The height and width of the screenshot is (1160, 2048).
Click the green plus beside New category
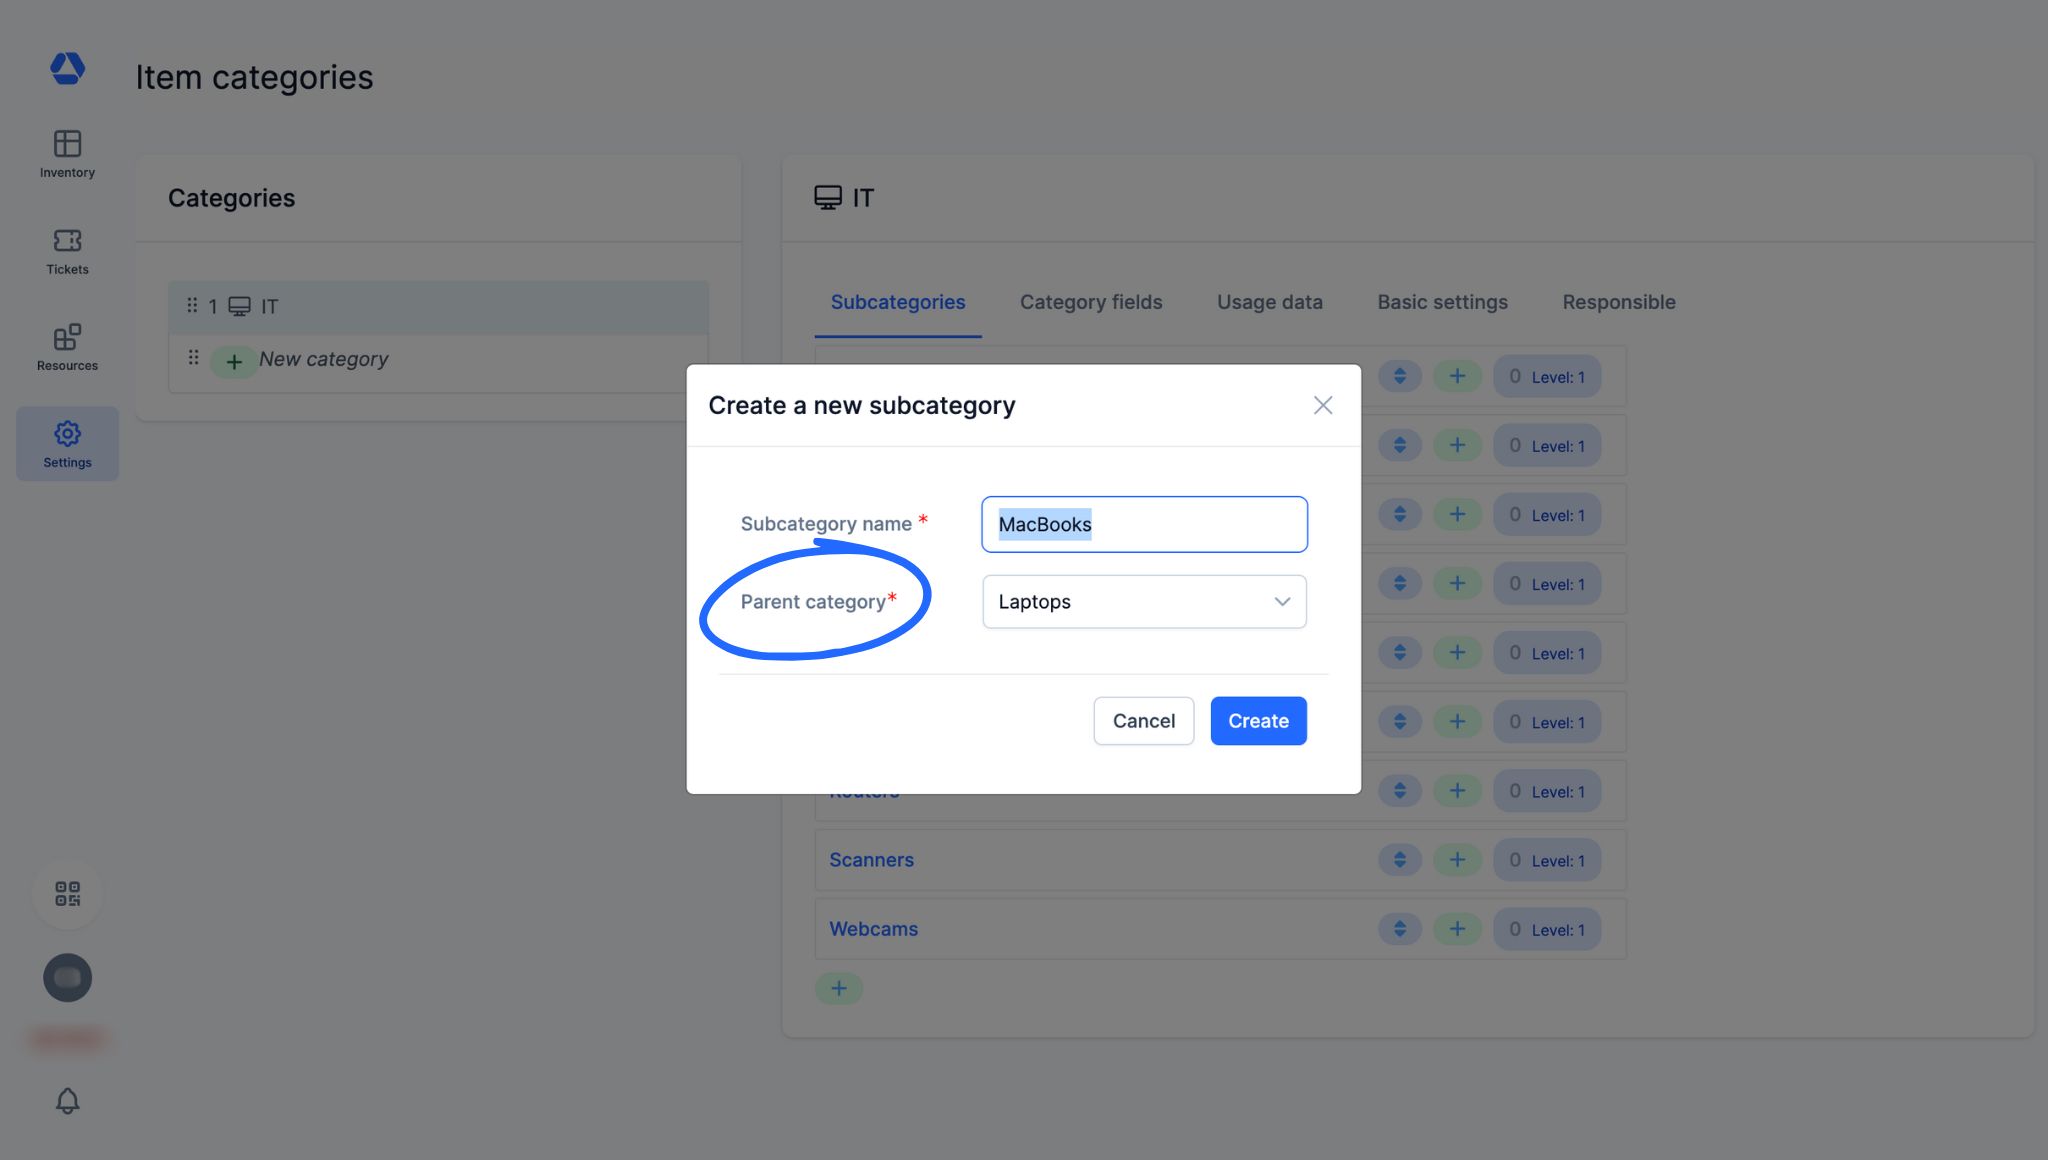pyautogui.click(x=234, y=362)
